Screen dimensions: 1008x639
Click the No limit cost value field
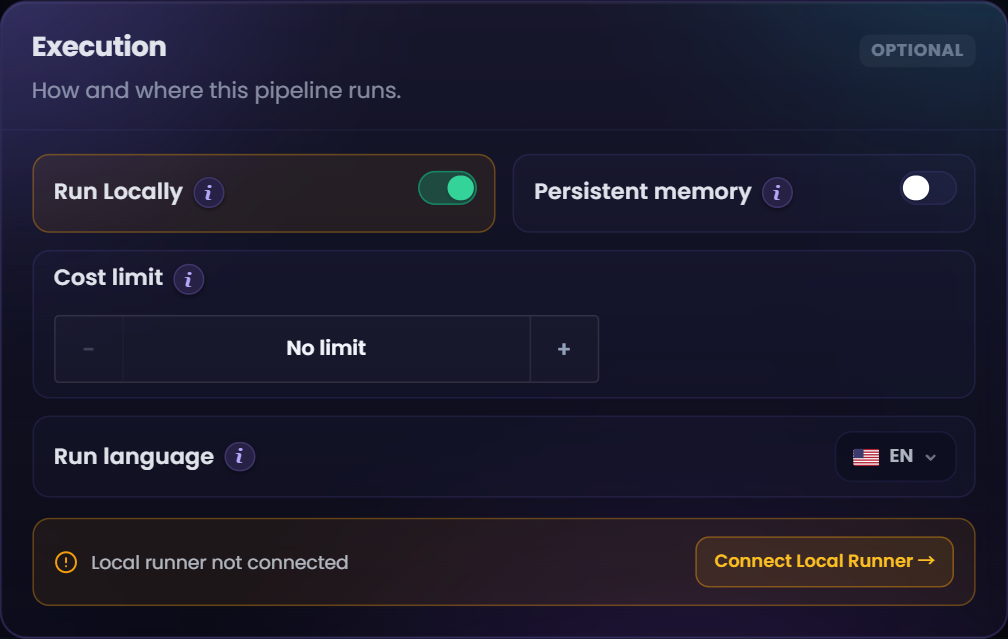coord(327,349)
